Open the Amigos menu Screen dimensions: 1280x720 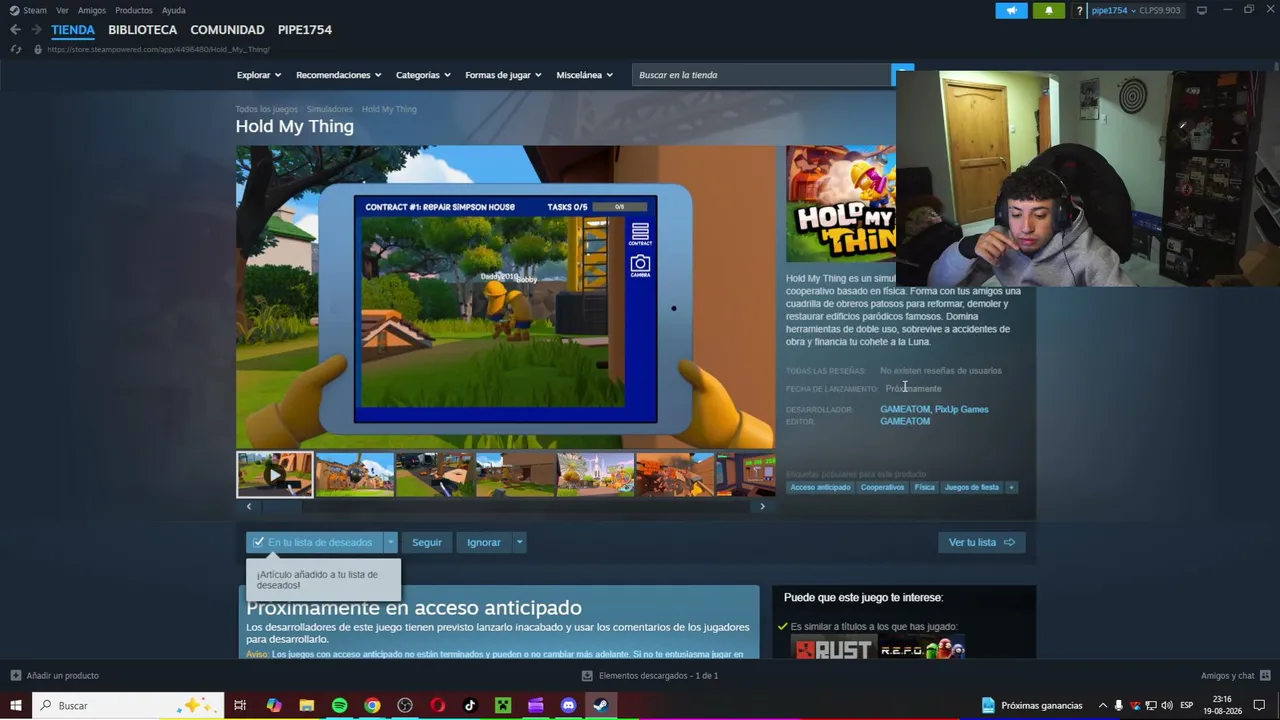click(x=92, y=11)
